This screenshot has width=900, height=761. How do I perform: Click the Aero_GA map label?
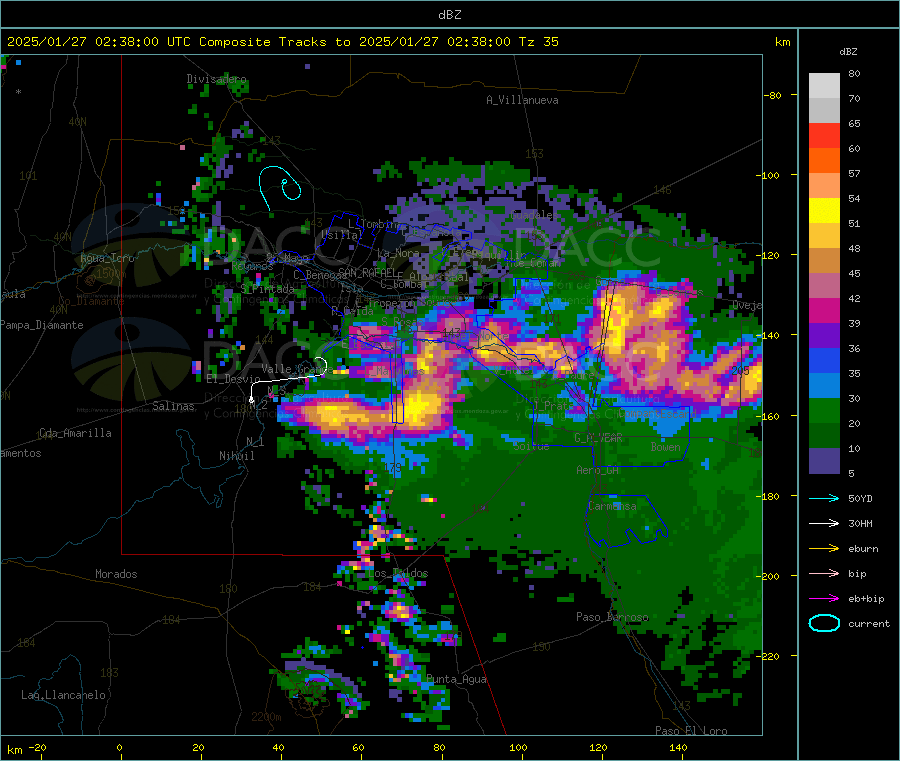(x=598, y=470)
